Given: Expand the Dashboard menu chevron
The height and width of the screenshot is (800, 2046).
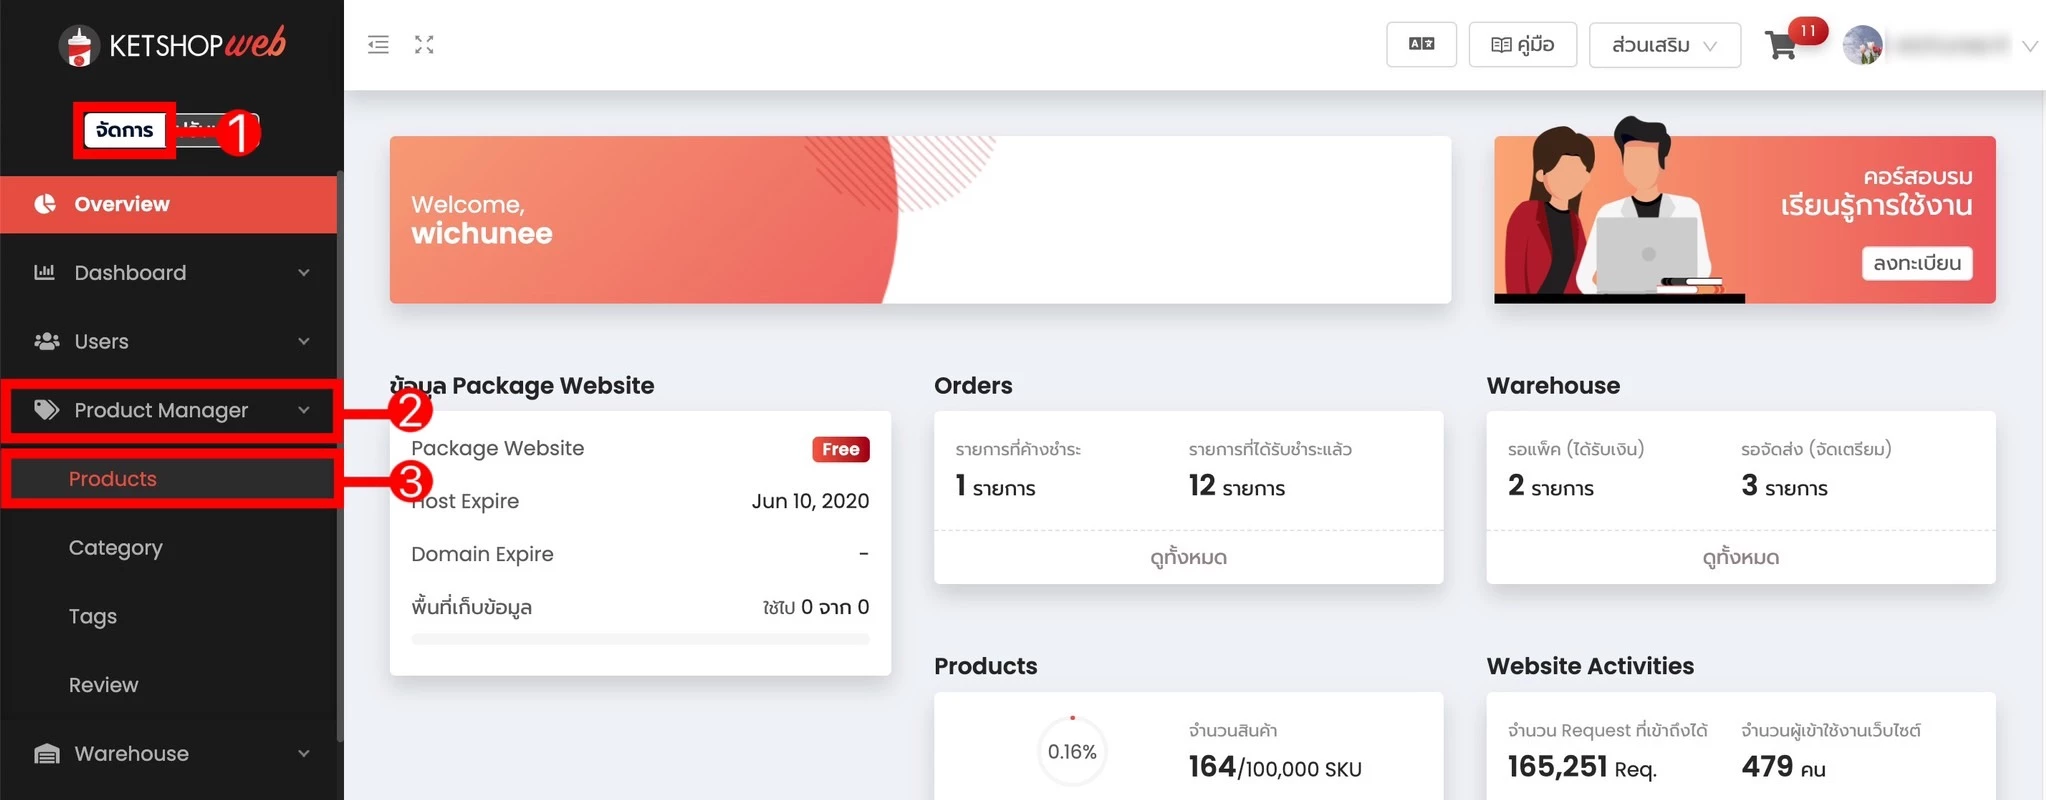Looking at the screenshot, I should point(304,273).
